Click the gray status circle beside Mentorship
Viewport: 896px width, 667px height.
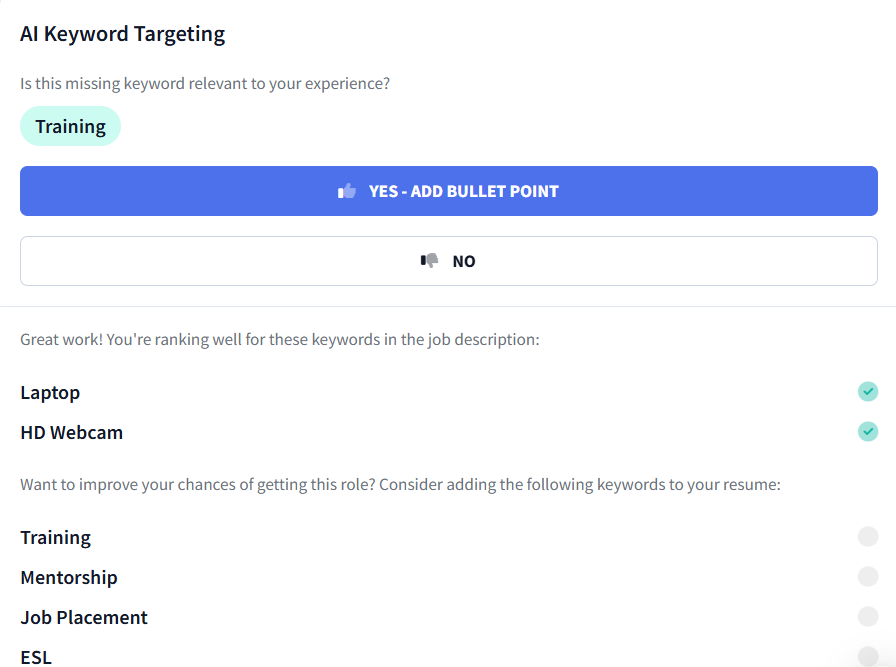click(x=868, y=576)
